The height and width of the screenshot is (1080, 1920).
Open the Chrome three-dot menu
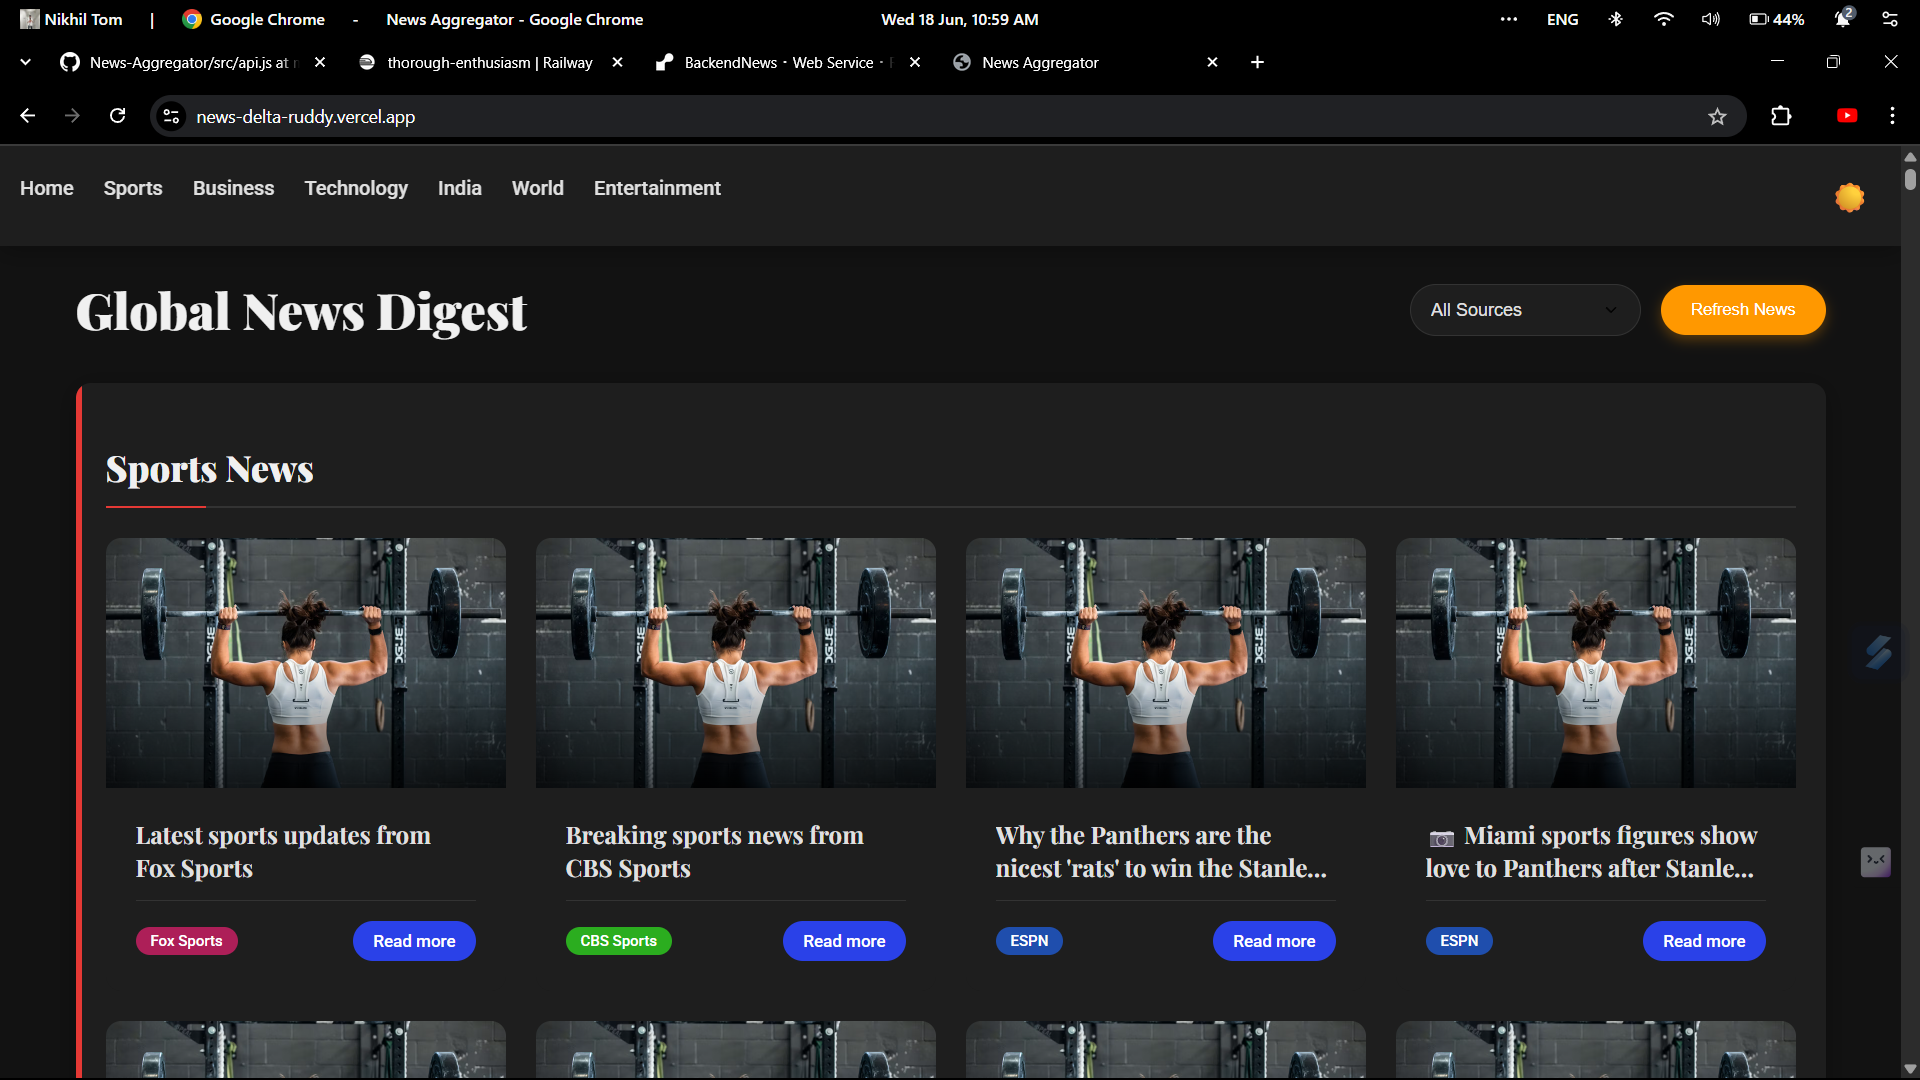pyautogui.click(x=1892, y=116)
